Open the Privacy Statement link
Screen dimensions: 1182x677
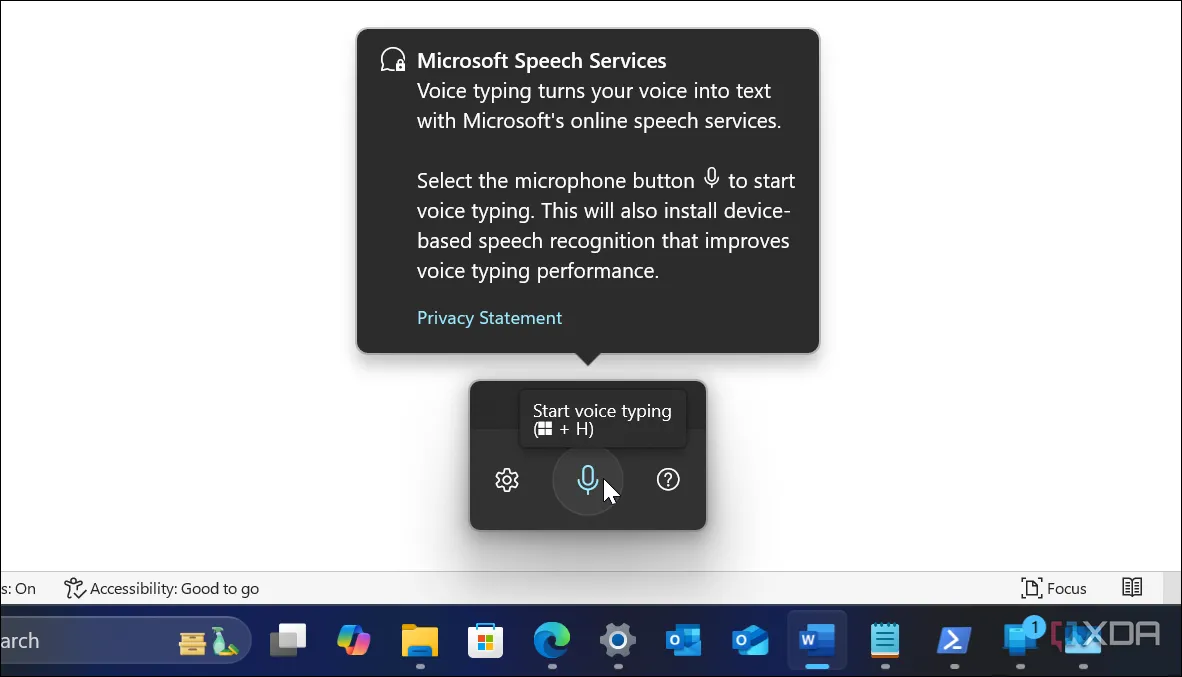[x=489, y=317]
